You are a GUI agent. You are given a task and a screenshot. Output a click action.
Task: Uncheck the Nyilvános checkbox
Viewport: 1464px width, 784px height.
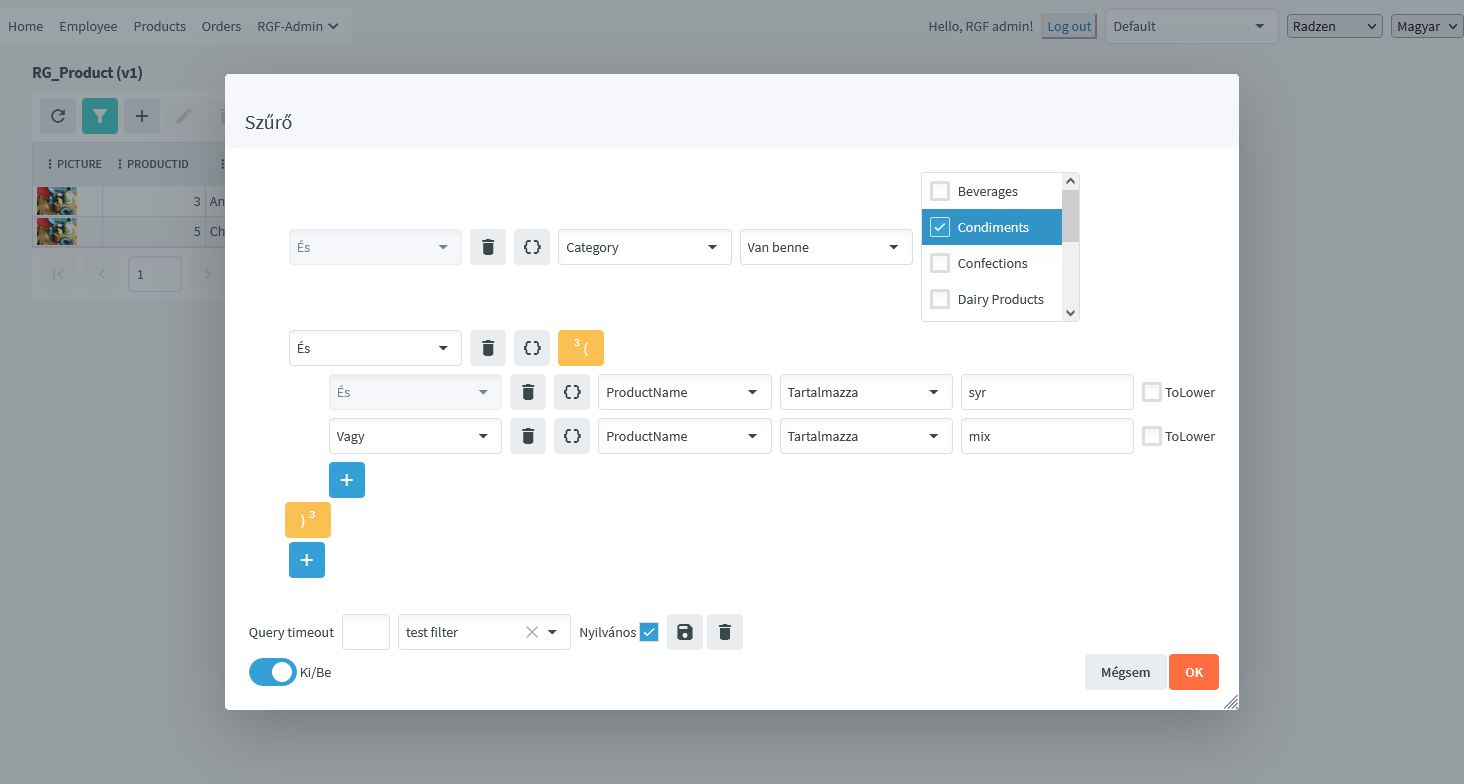649,632
